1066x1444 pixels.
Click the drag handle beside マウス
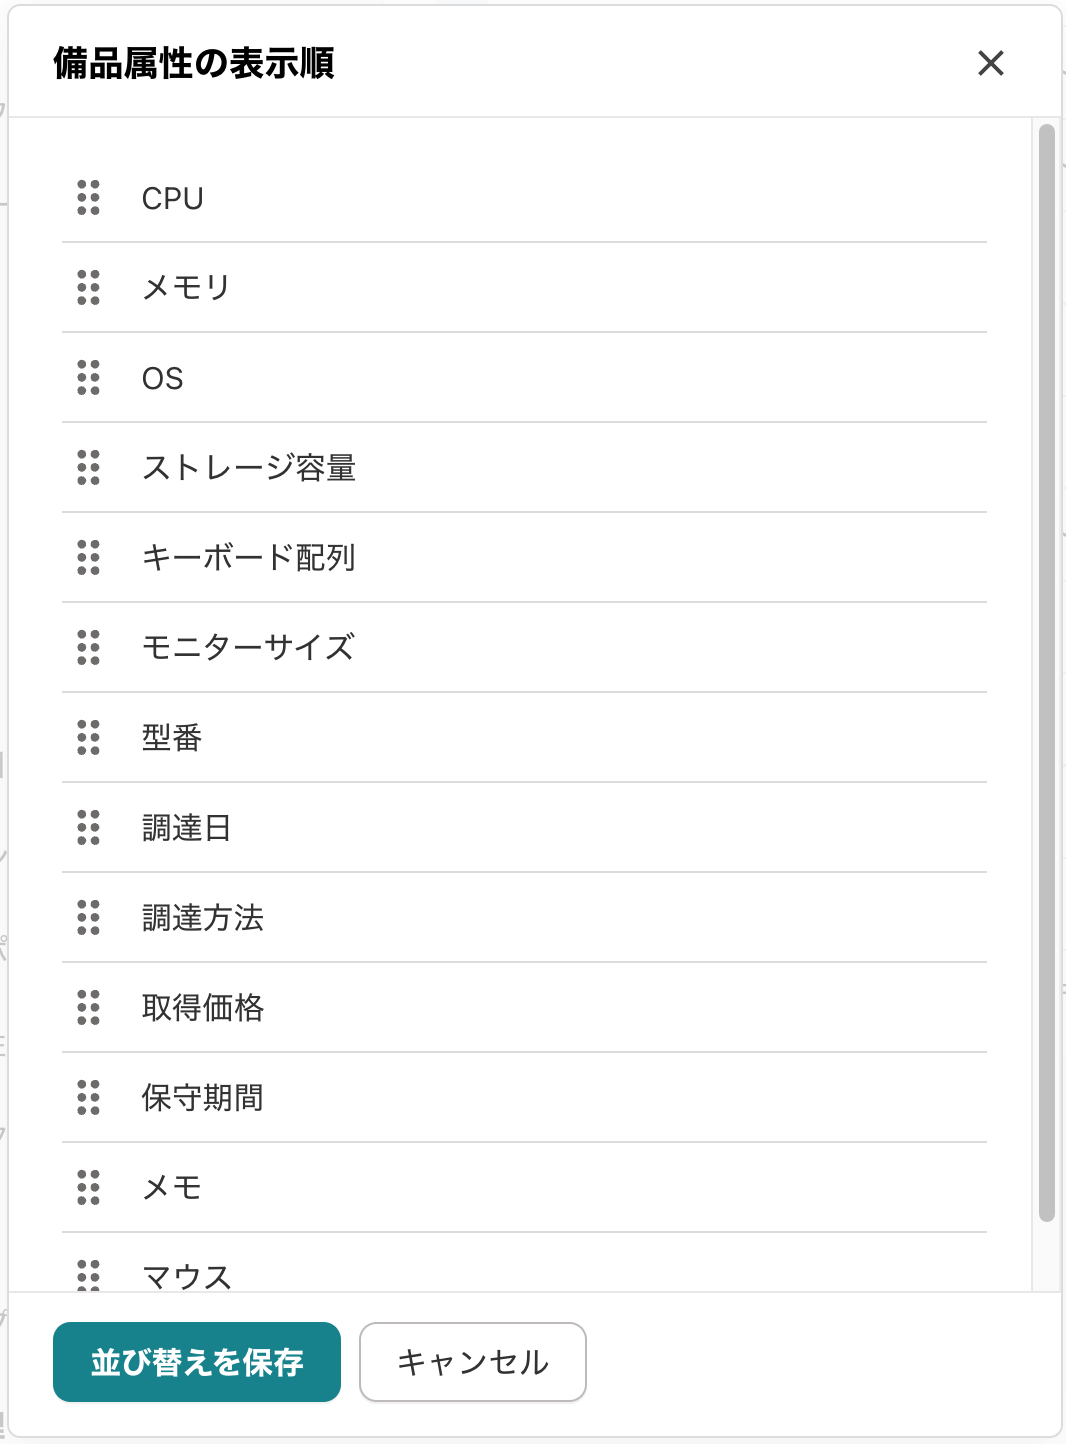click(89, 1275)
